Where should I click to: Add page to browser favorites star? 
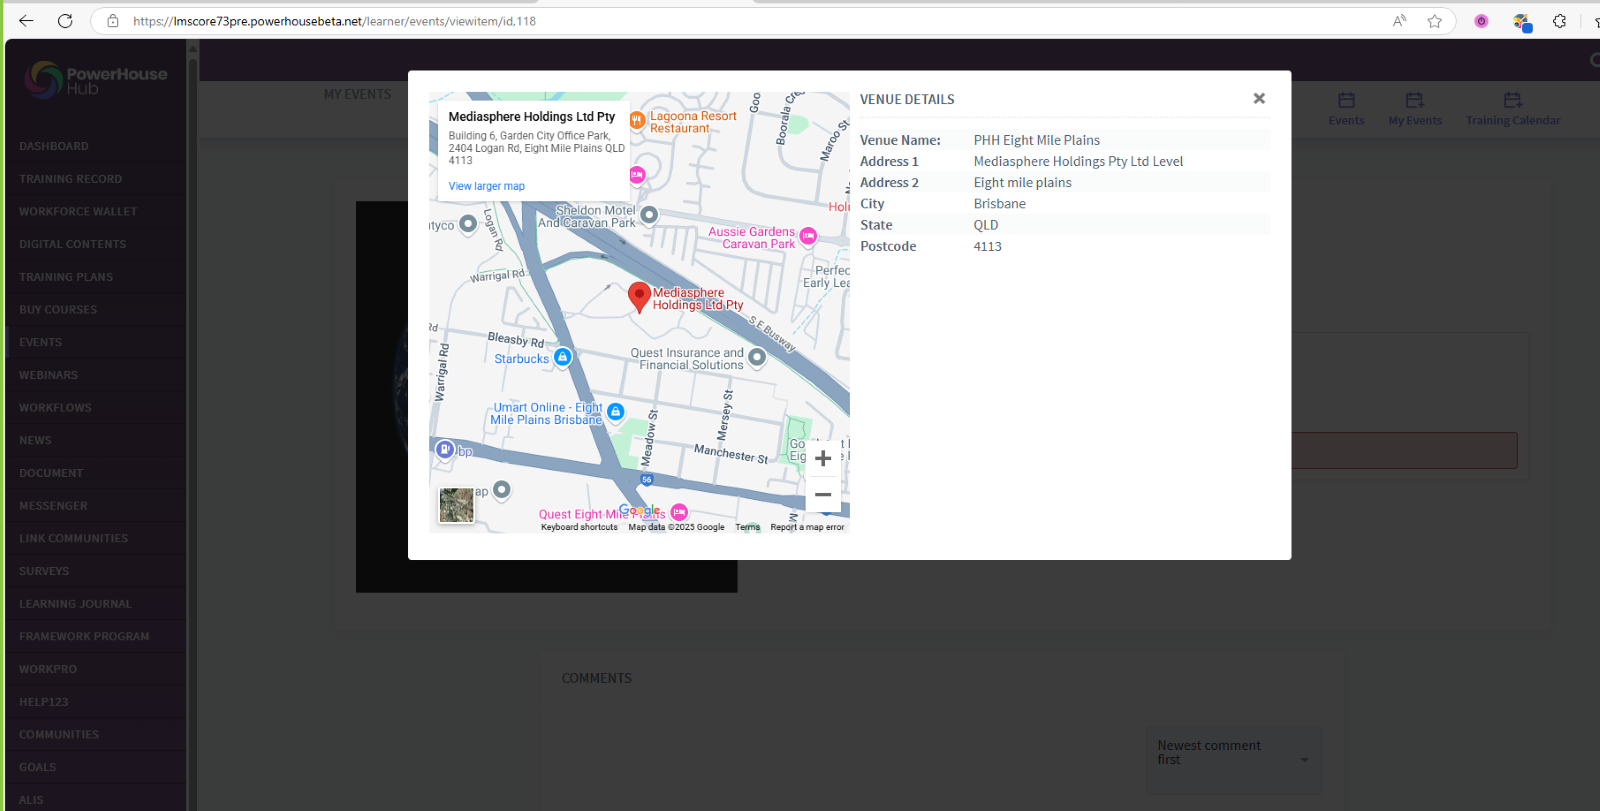point(1435,21)
